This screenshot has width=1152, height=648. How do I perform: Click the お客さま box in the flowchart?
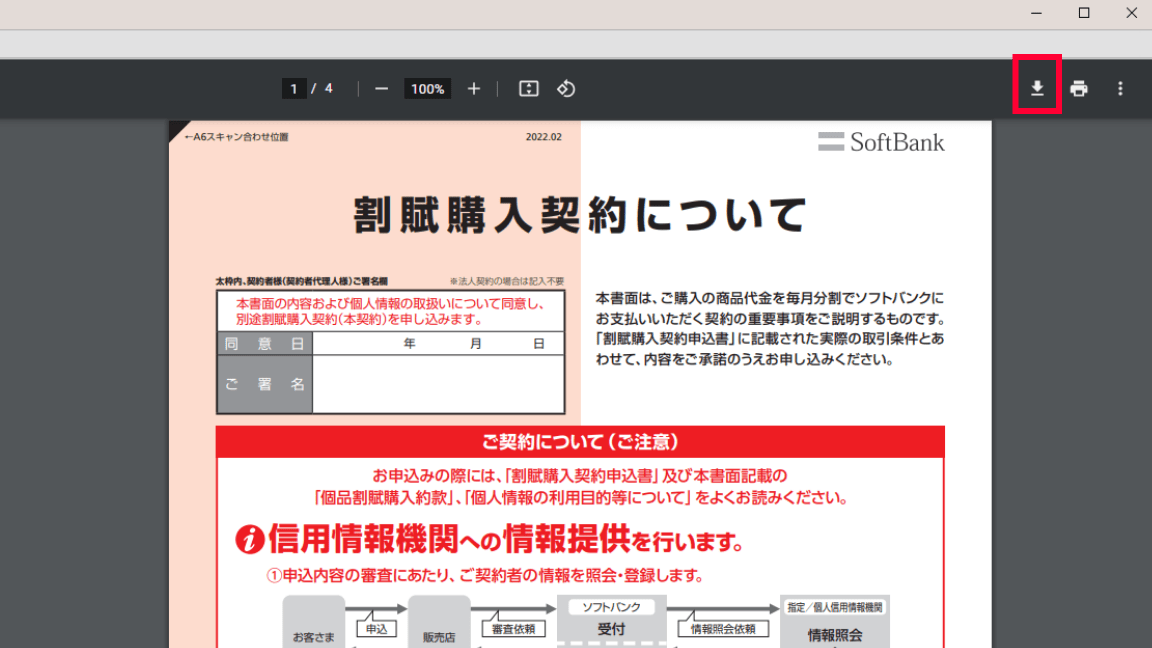(313, 625)
